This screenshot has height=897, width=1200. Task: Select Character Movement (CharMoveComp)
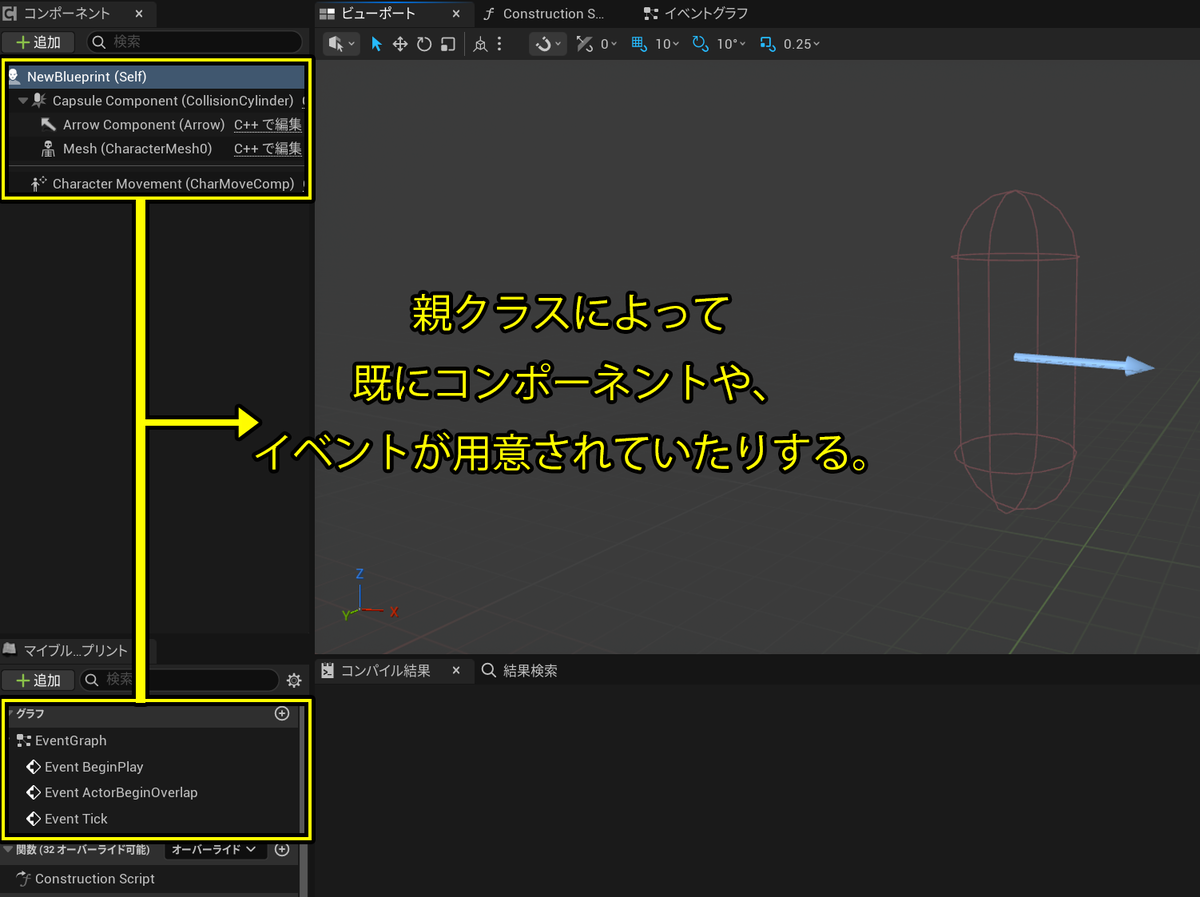click(x=173, y=184)
